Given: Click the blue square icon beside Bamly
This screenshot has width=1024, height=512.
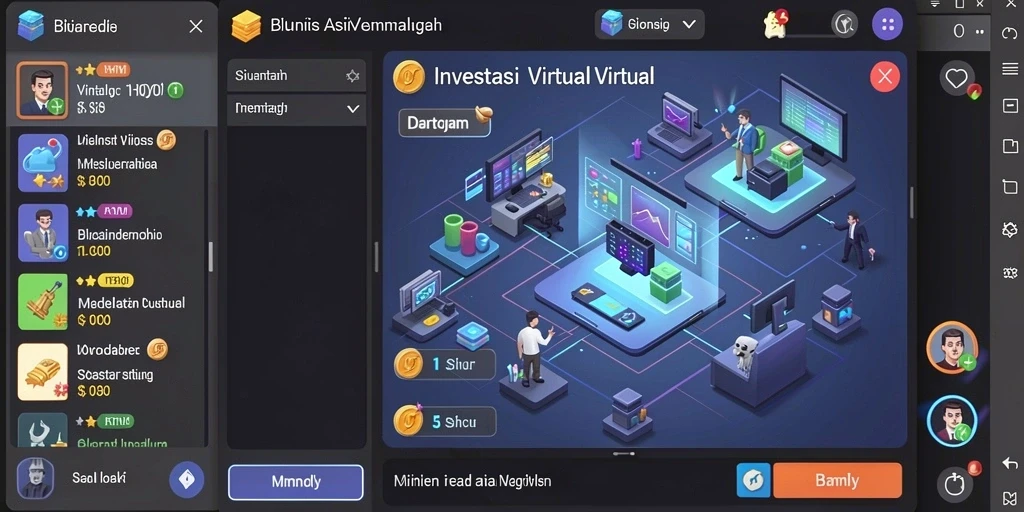Looking at the screenshot, I should [x=753, y=481].
